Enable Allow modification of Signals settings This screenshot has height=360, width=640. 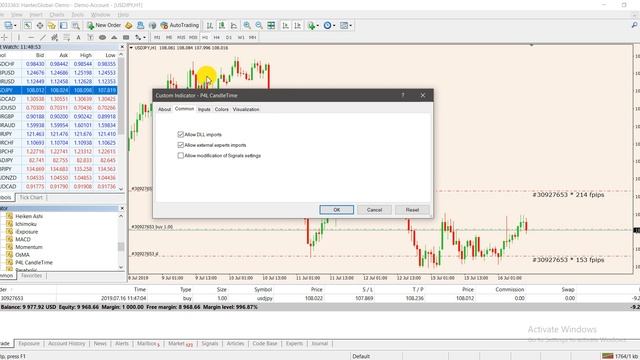[180, 156]
